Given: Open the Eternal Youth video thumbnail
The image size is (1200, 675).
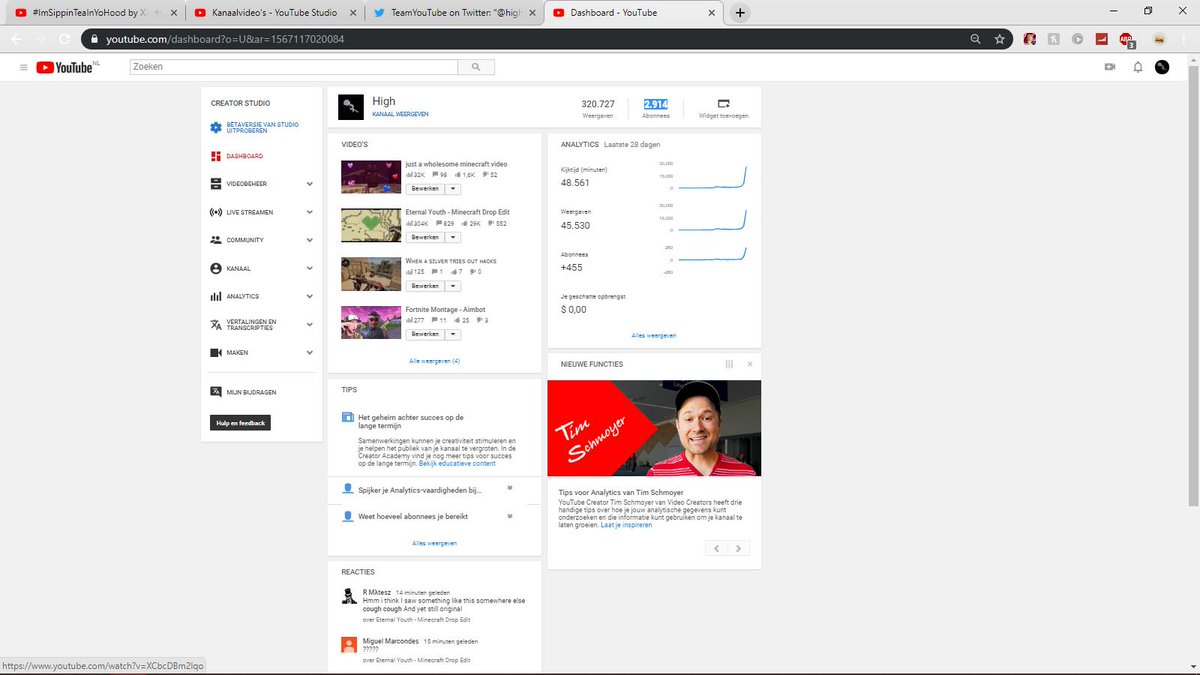Looking at the screenshot, I should pyautogui.click(x=370, y=225).
